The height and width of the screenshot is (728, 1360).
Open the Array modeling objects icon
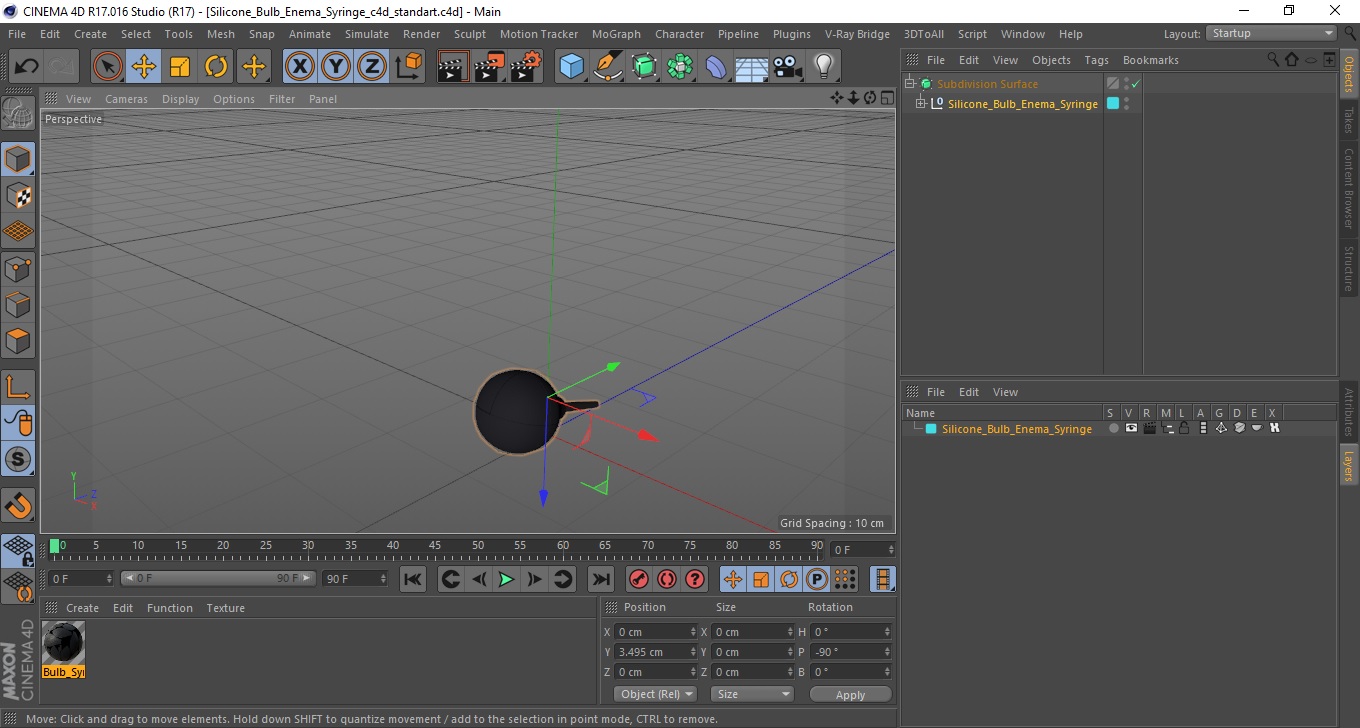(x=680, y=67)
